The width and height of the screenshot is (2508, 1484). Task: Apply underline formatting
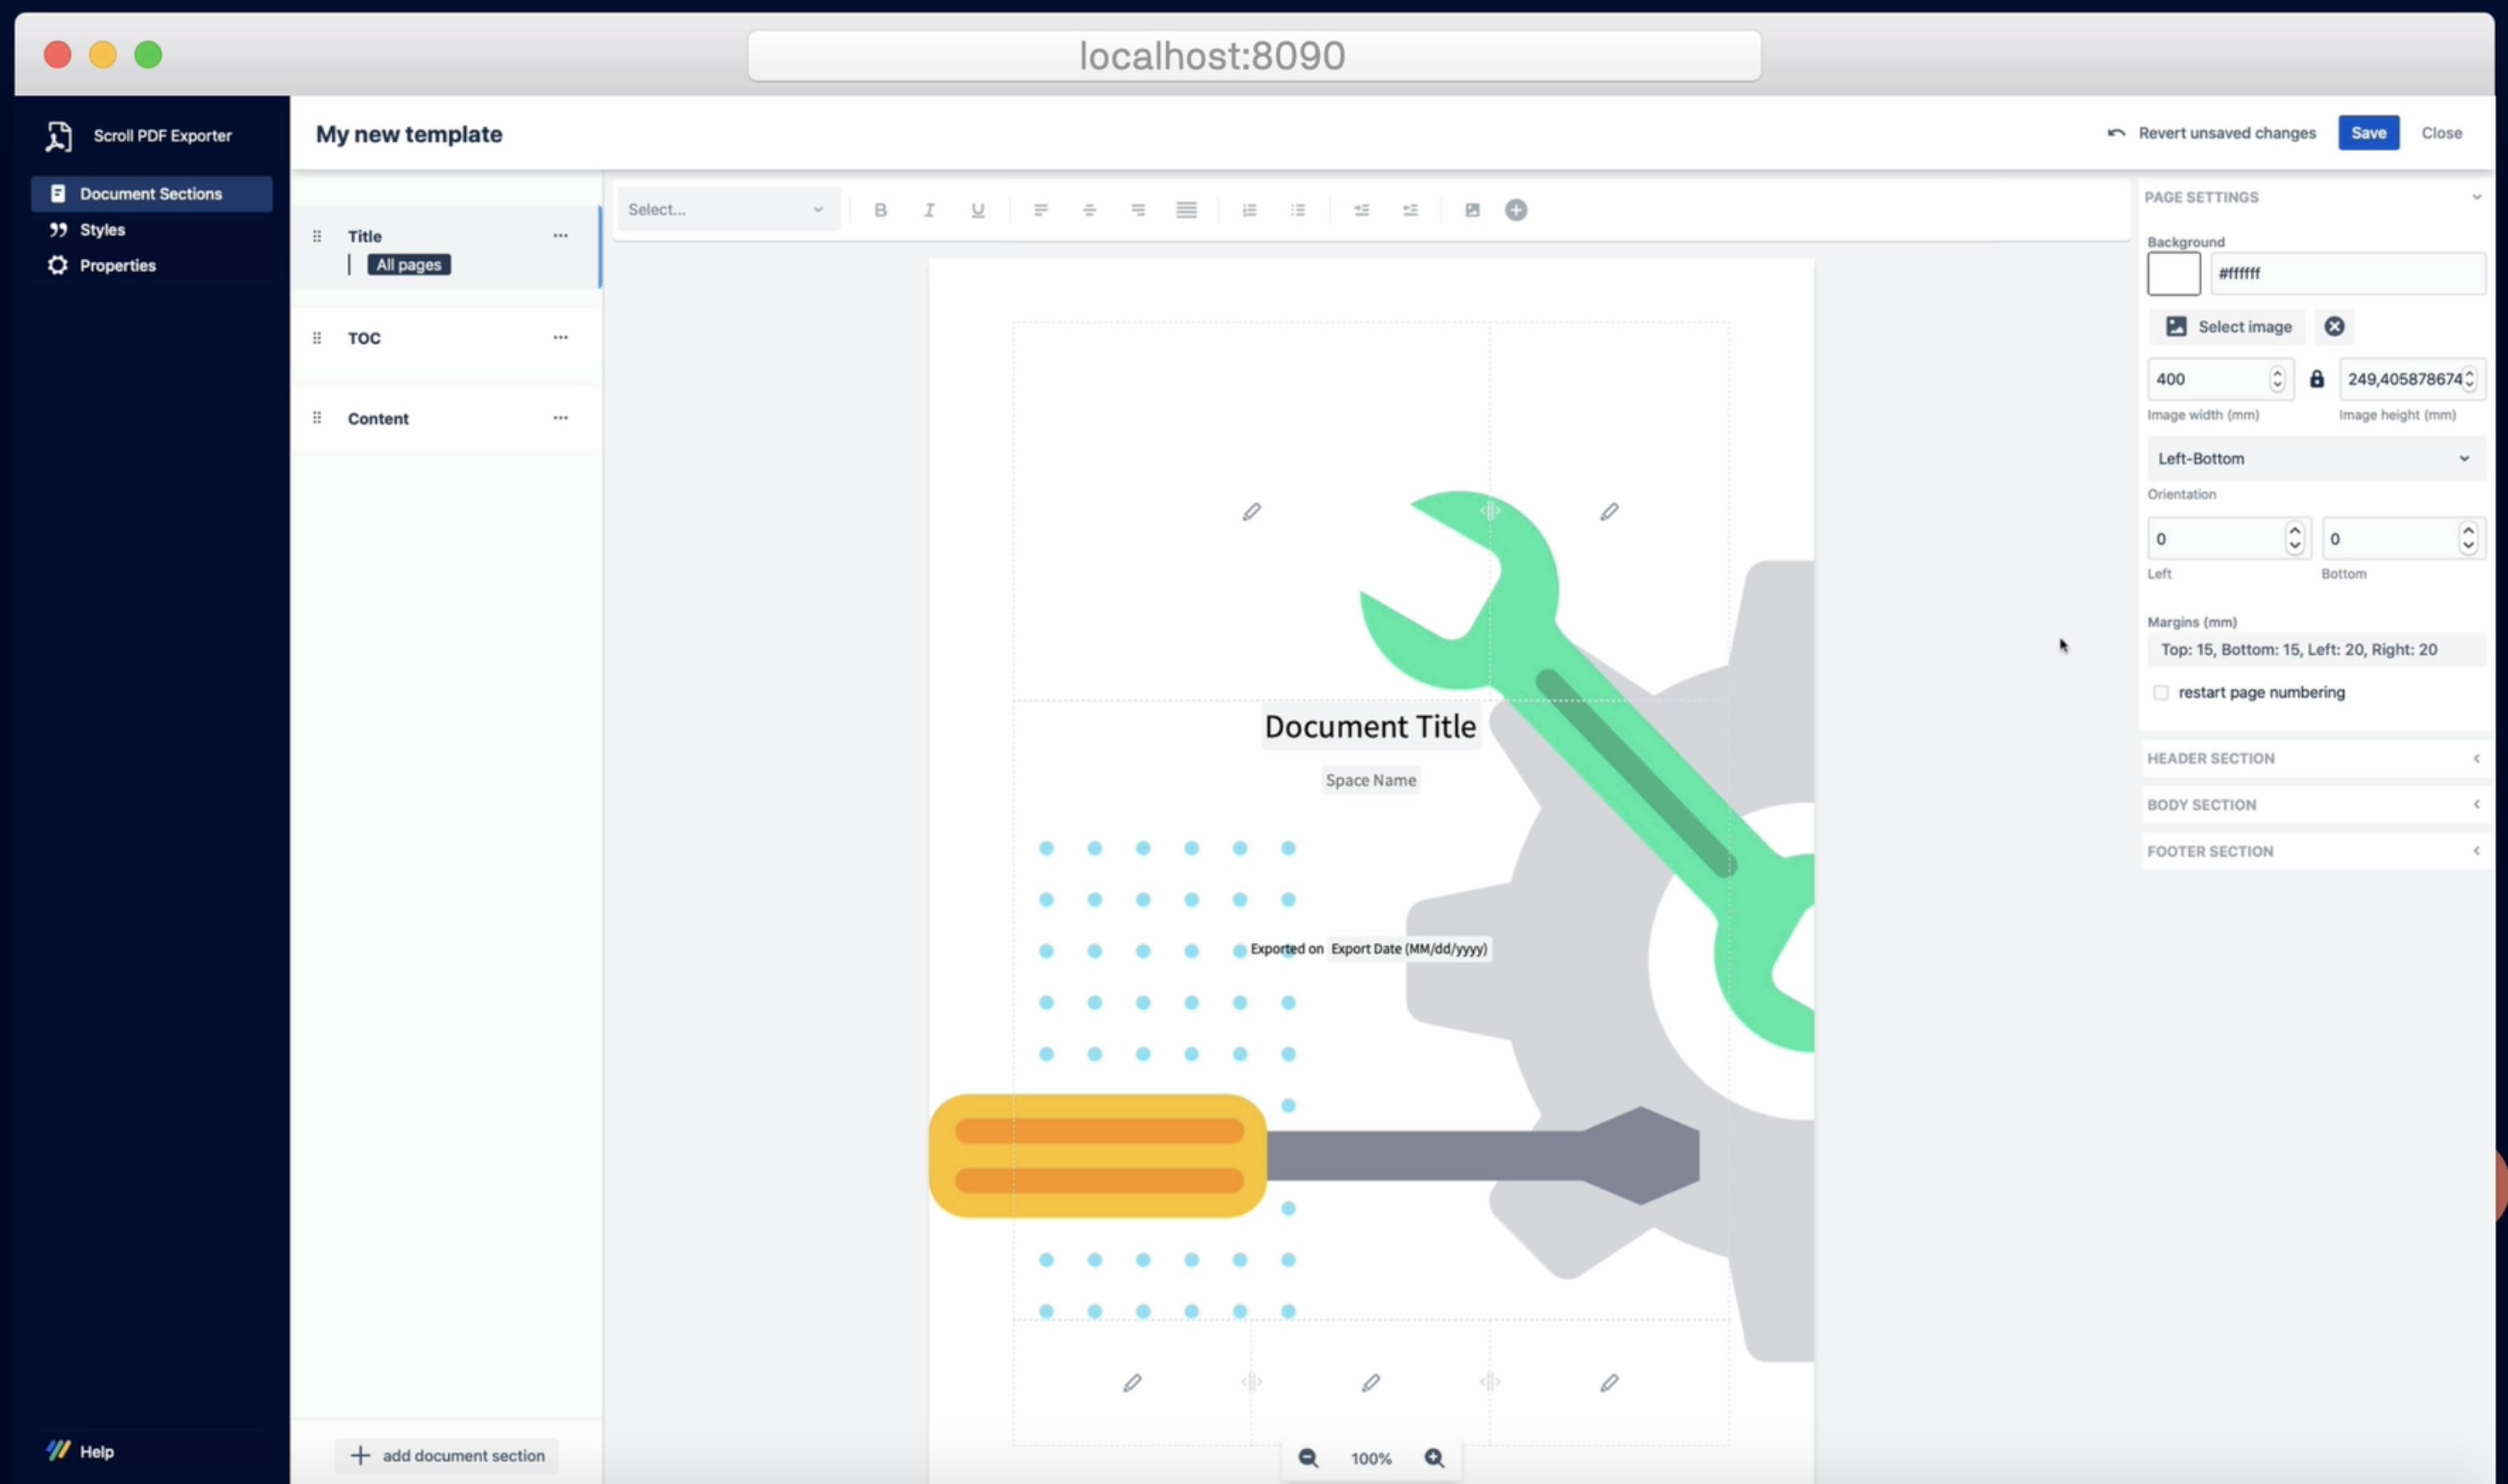(978, 210)
